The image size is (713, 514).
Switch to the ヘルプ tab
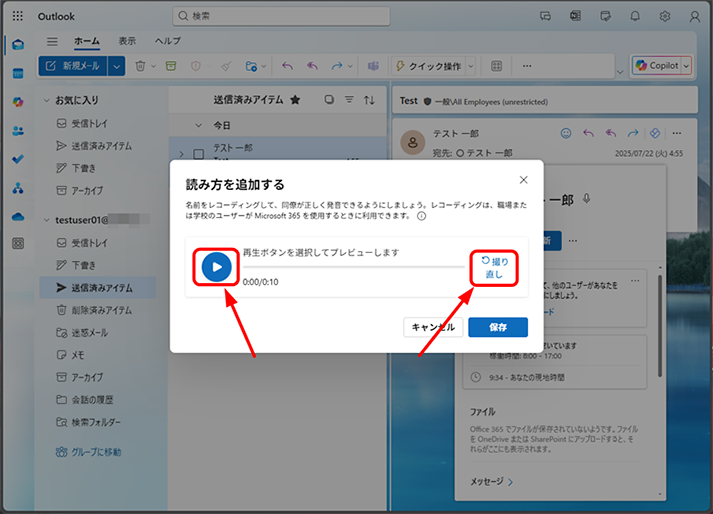point(168,41)
